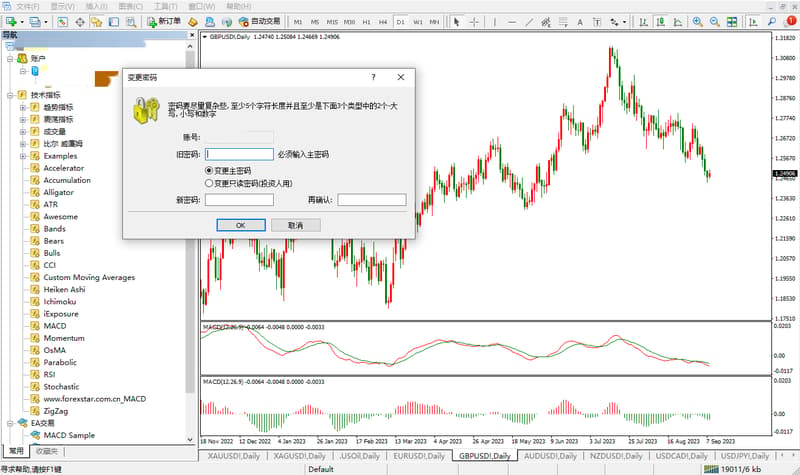The height and width of the screenshot is (475, 800).
Task: Select the text label tool A
Action: pyautogui.click(x=580, y=22)
